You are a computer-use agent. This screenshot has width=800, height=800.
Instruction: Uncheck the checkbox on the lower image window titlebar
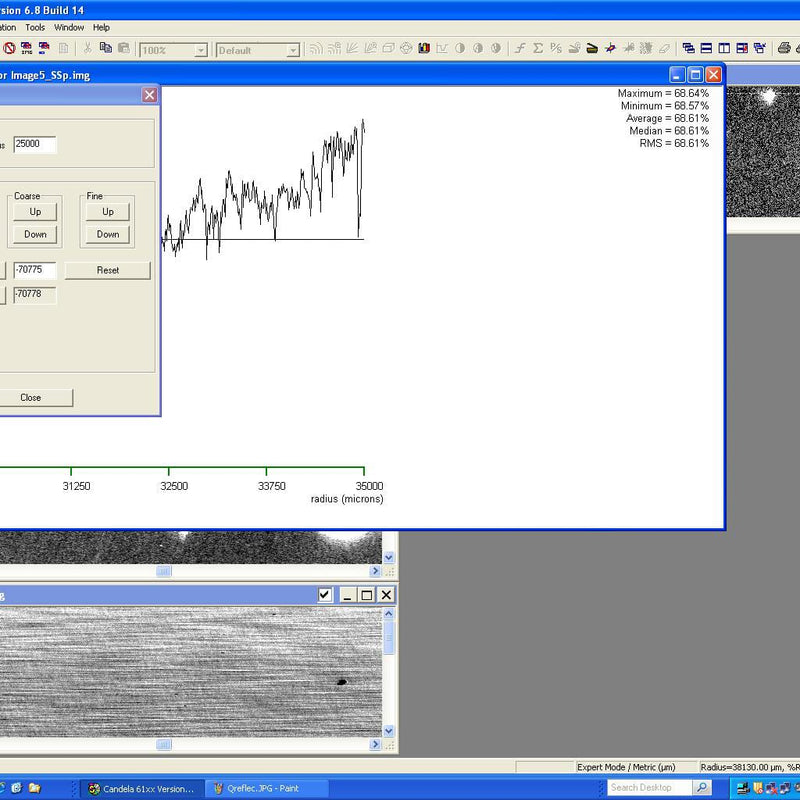[323, 594]
